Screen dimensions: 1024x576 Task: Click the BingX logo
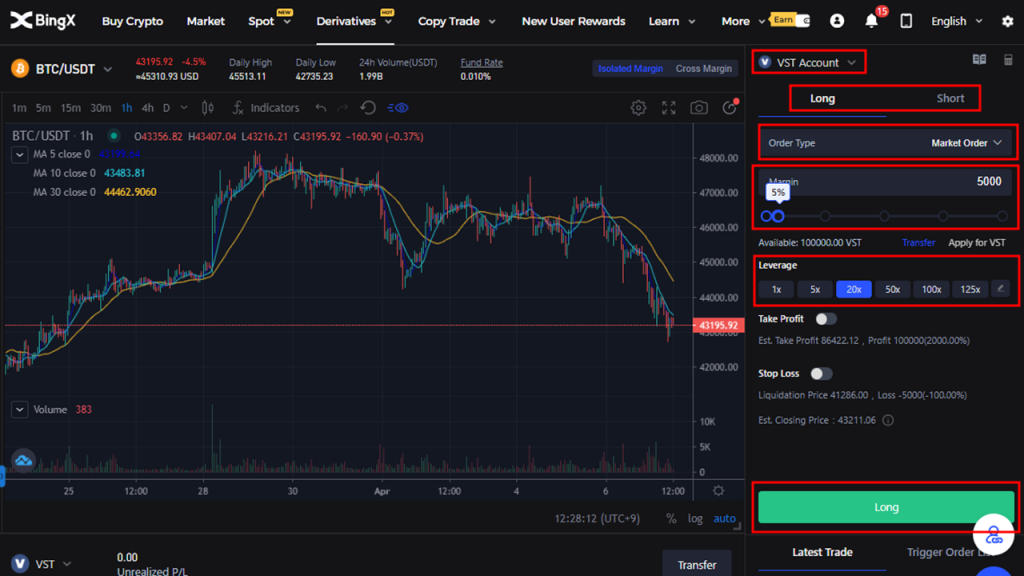43,21
